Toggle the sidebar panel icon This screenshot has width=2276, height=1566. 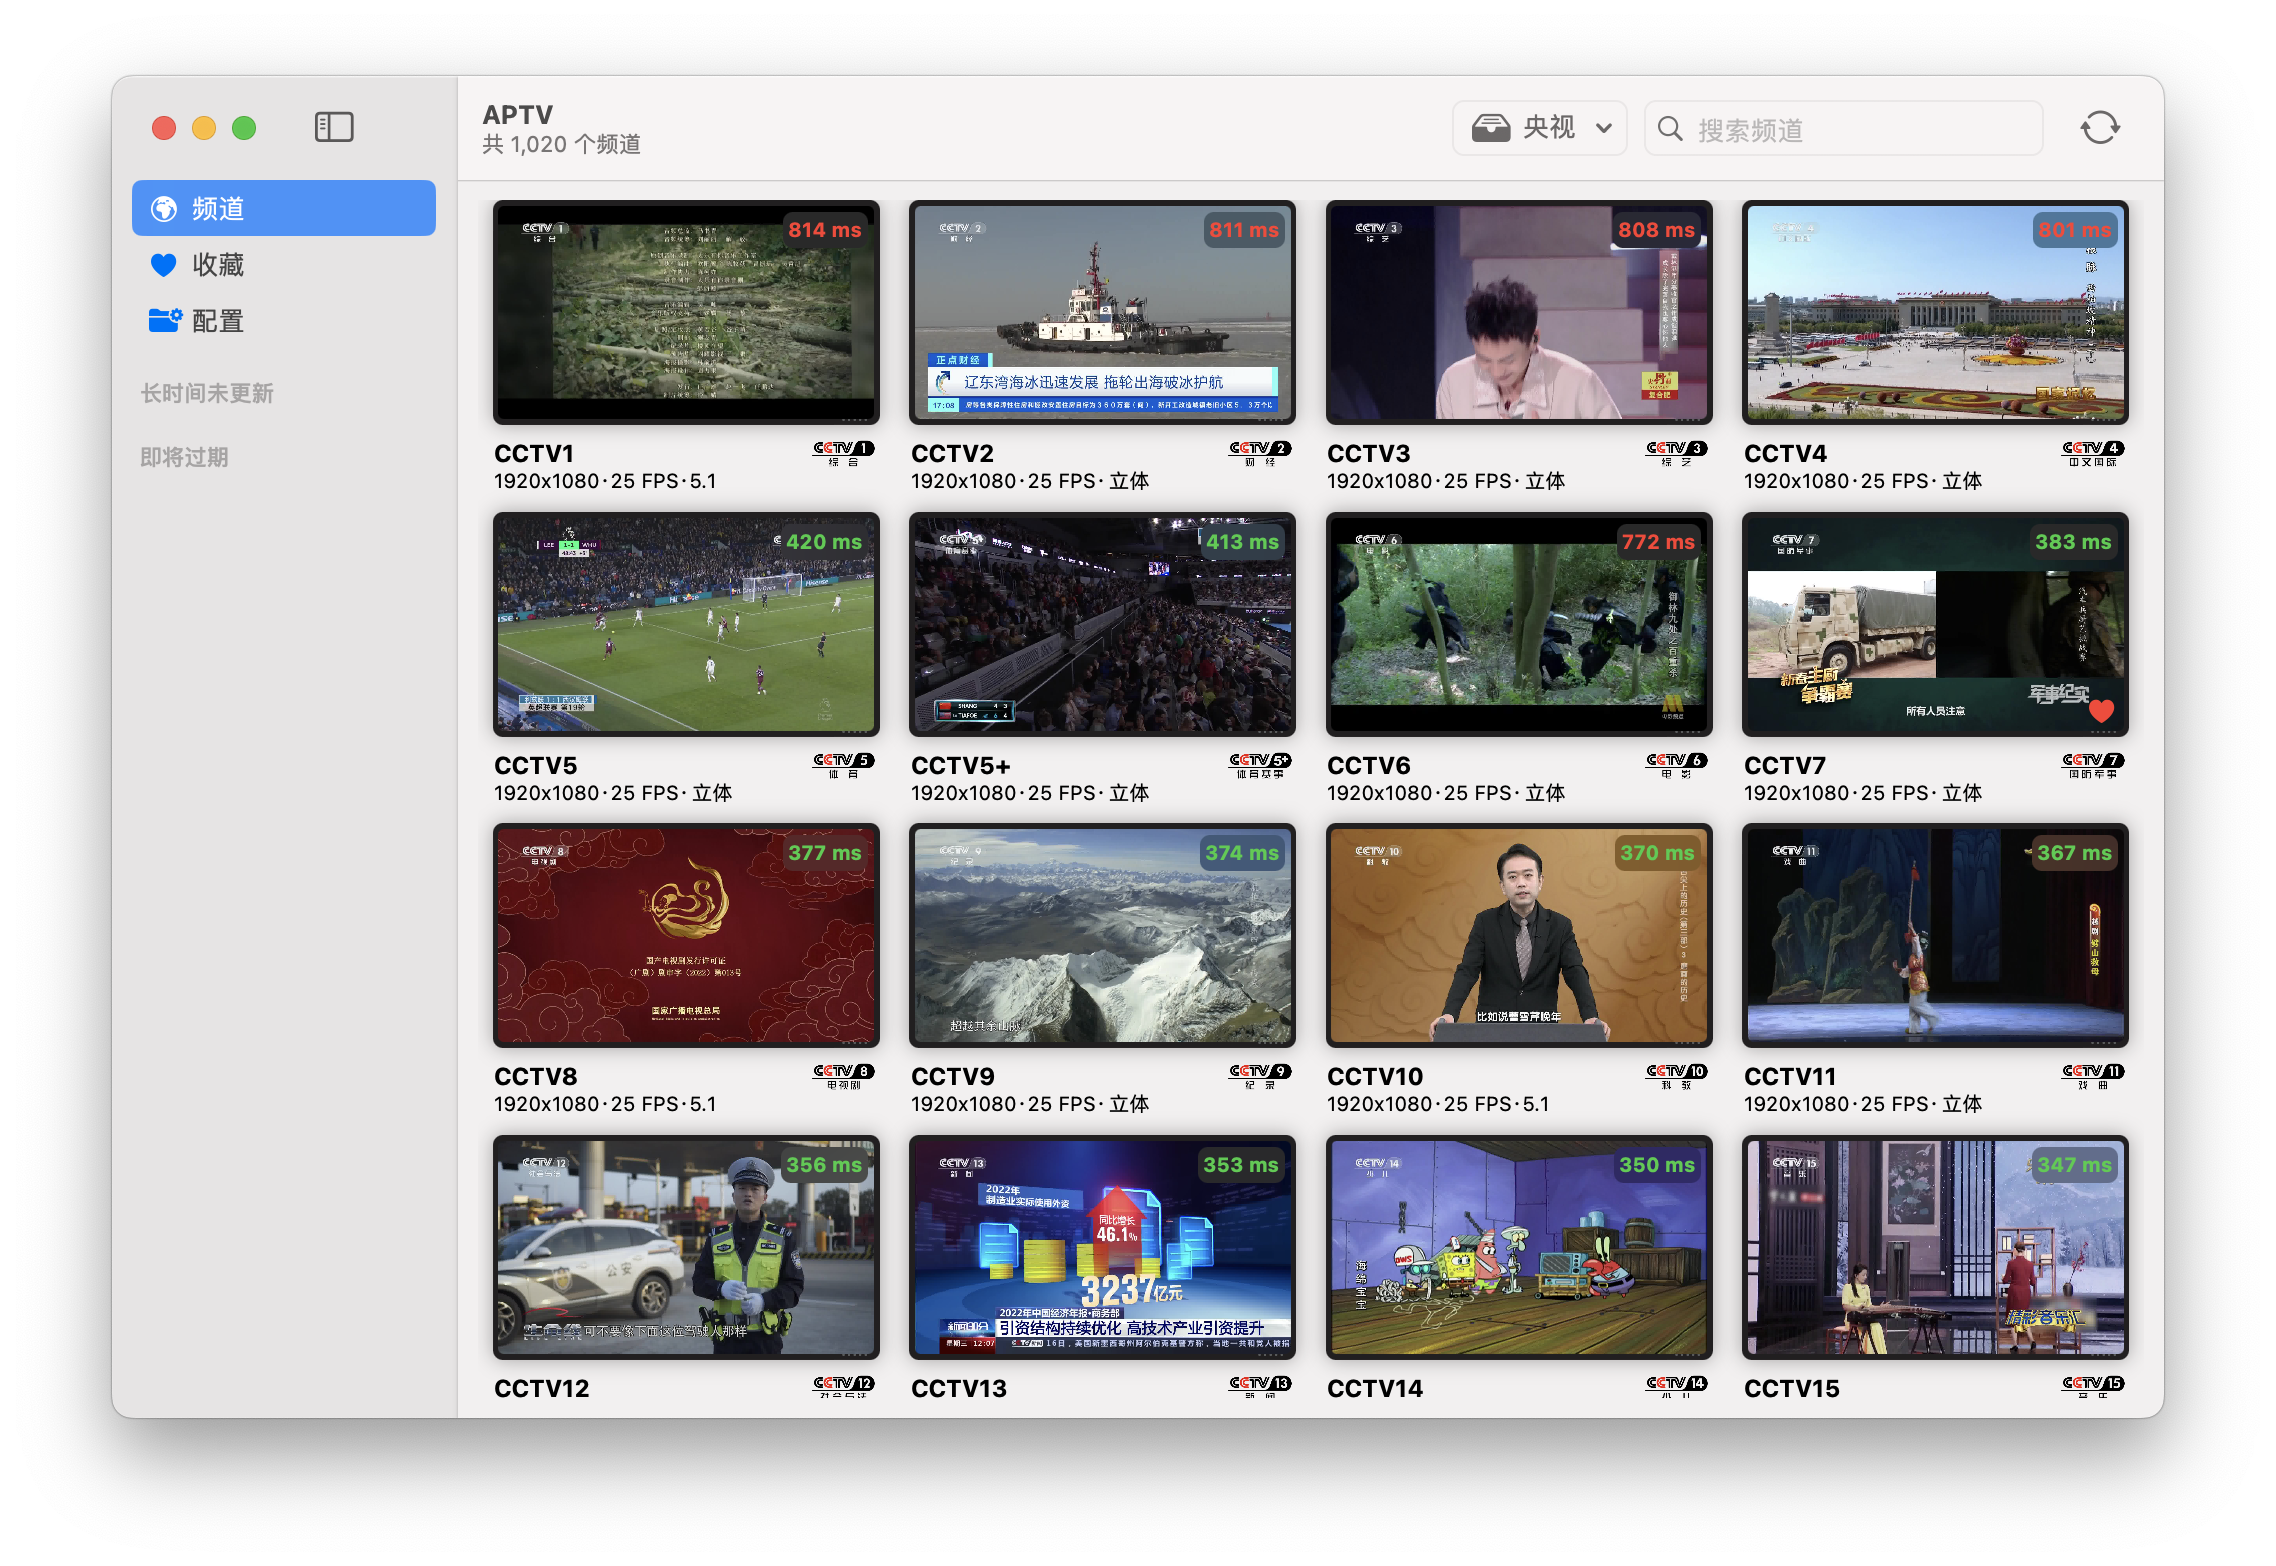click(x=334, y=127)
